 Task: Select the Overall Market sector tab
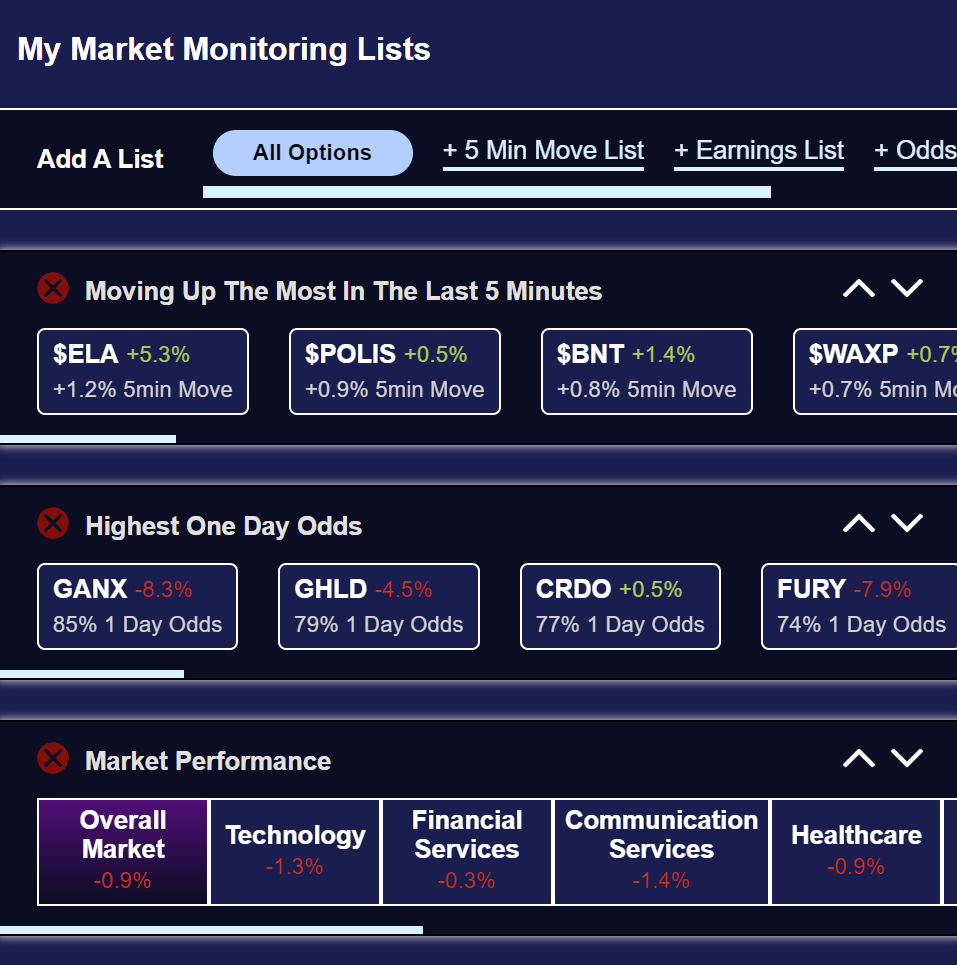pos(123,852)
